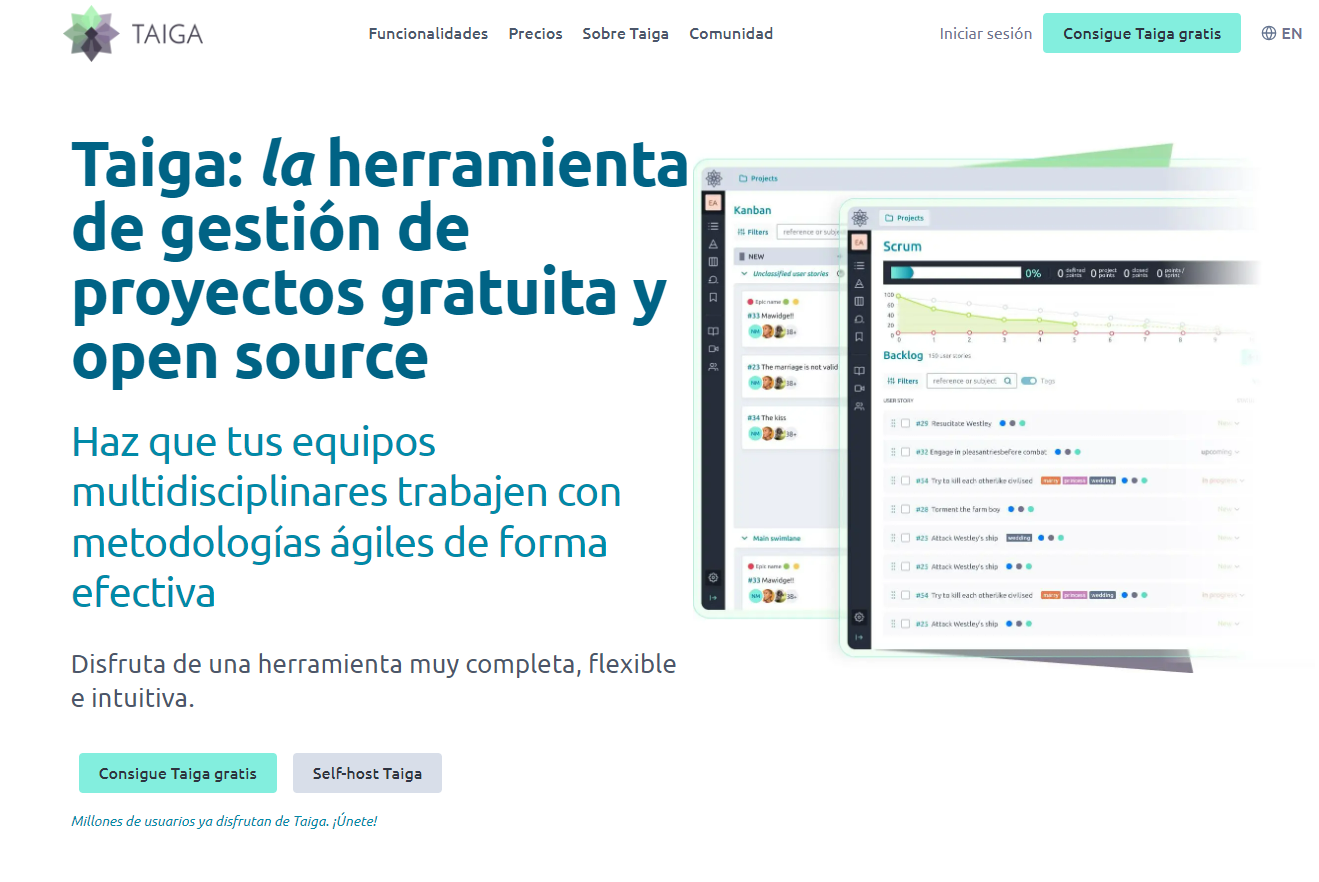Open Kanban card #23 The marriage is not valid
The width and height of the screenshot is (1319, 882).
(790, 375)
